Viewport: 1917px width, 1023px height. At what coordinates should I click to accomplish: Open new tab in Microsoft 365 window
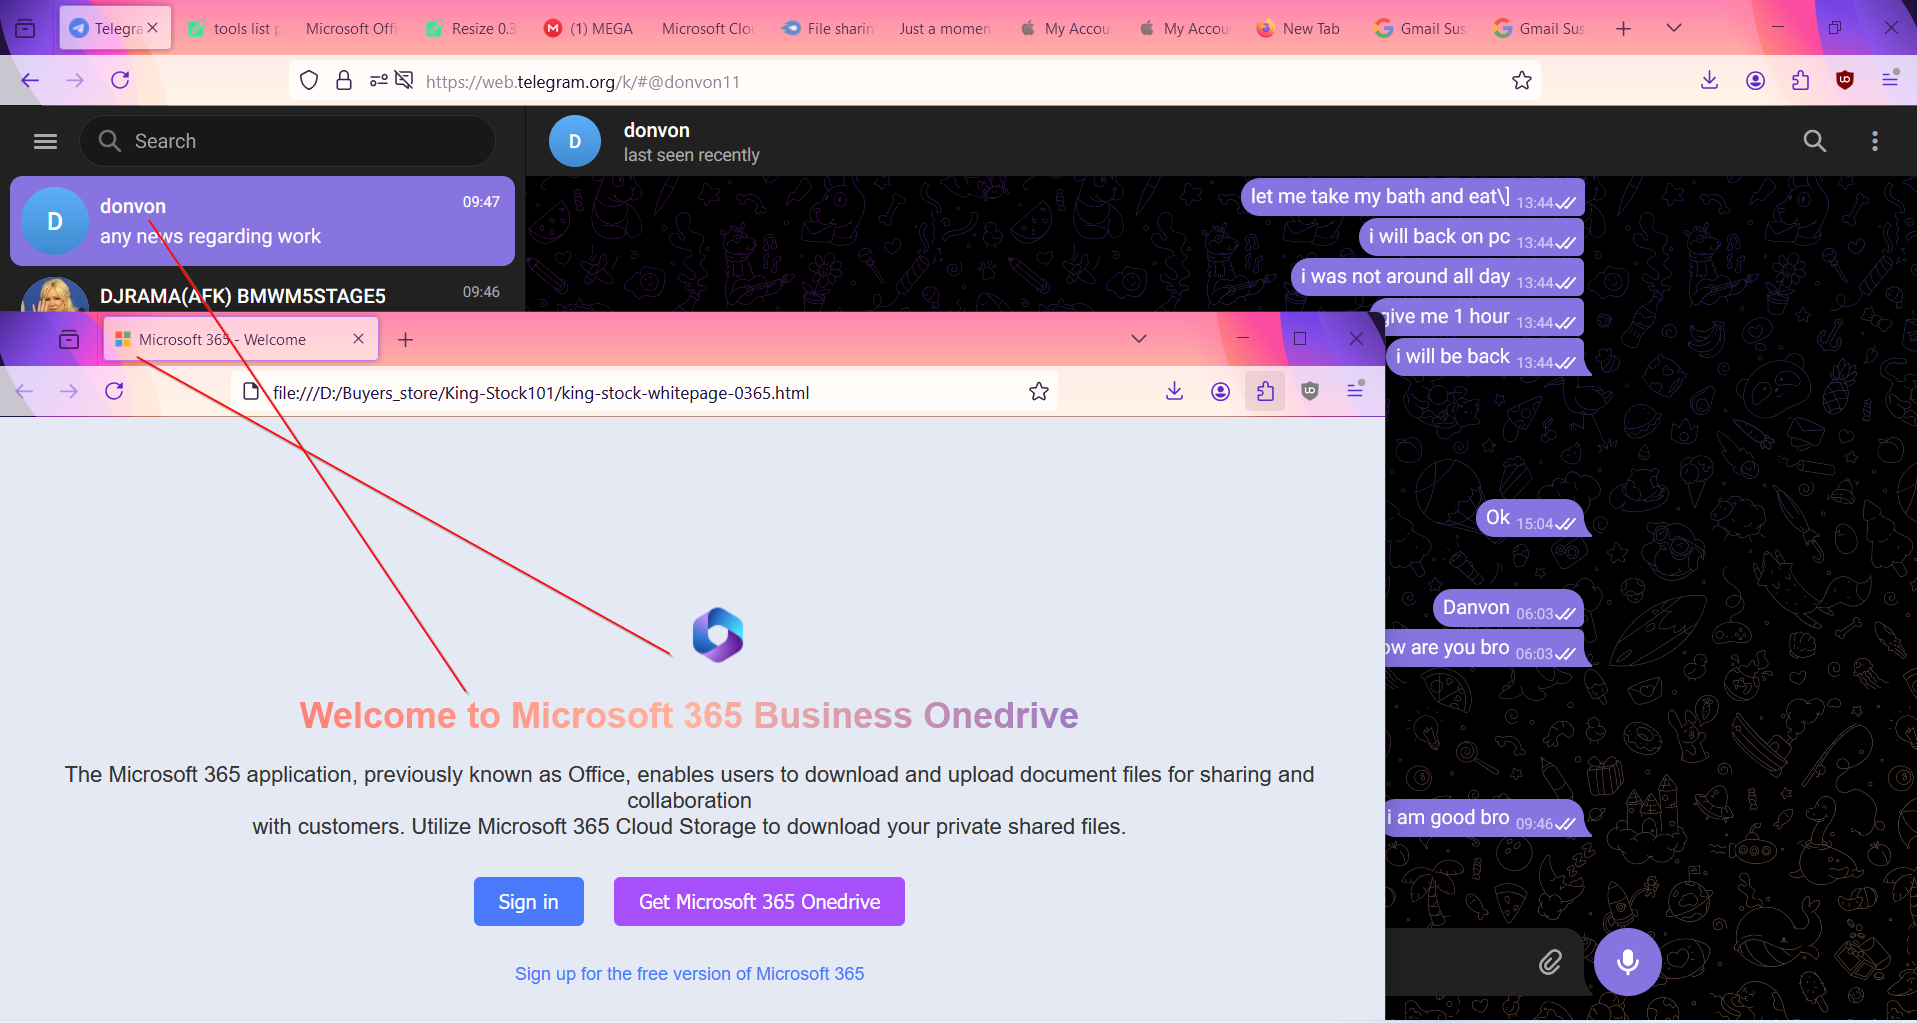tap(405, 340)
